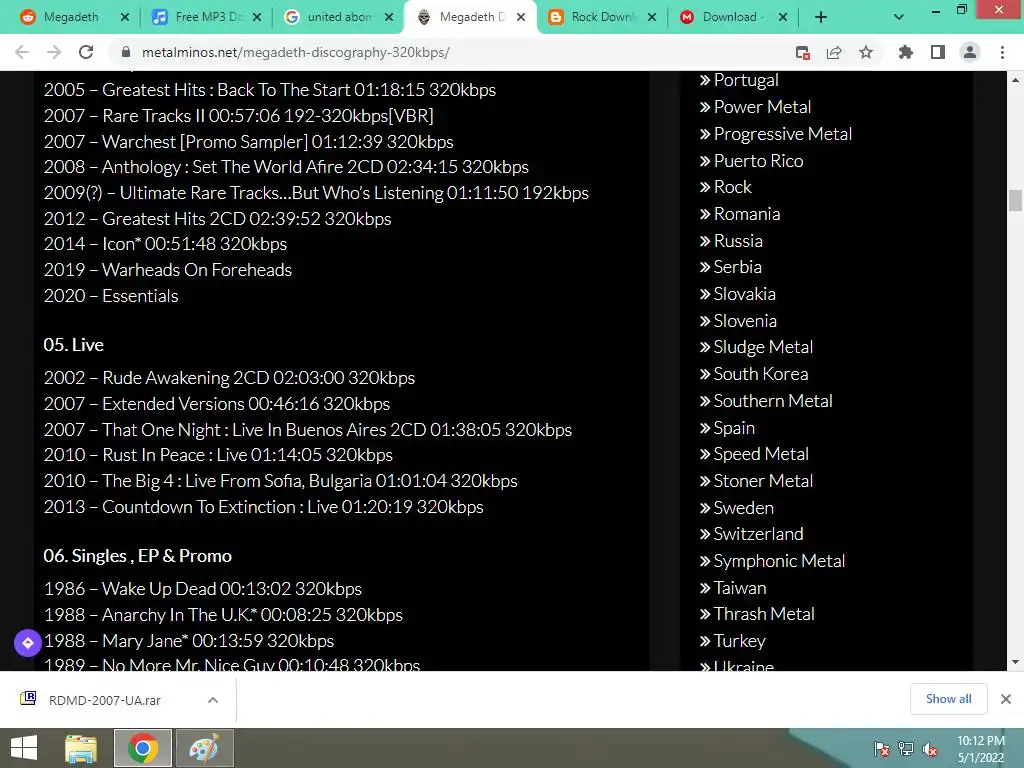This screenshot has width=1024, height=768.
Task: Open the Symphonic Metal category link
Action: [779, 561]
